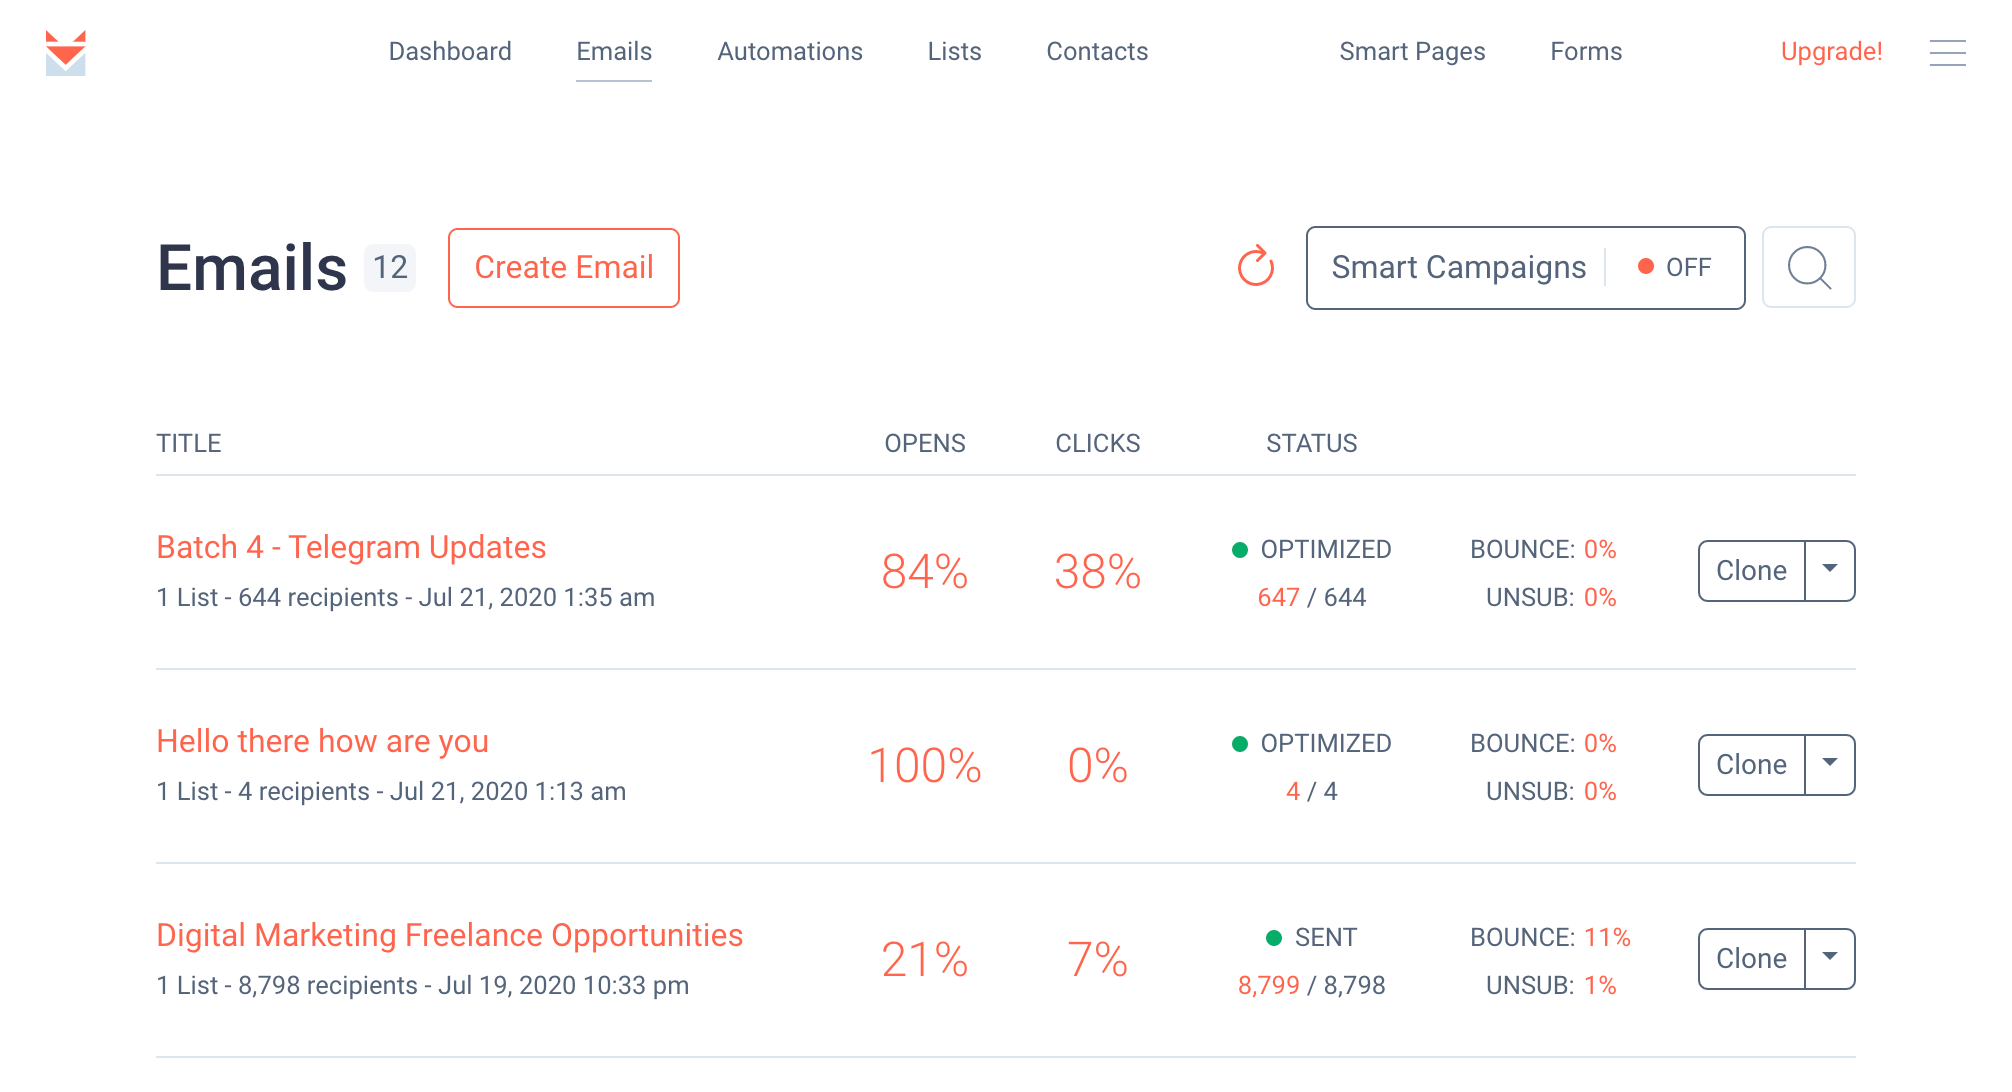Open Digital Marketing Freelance Opportunities email
The height and width of the screenshot is (1092, 2012).
click(449, 935)
